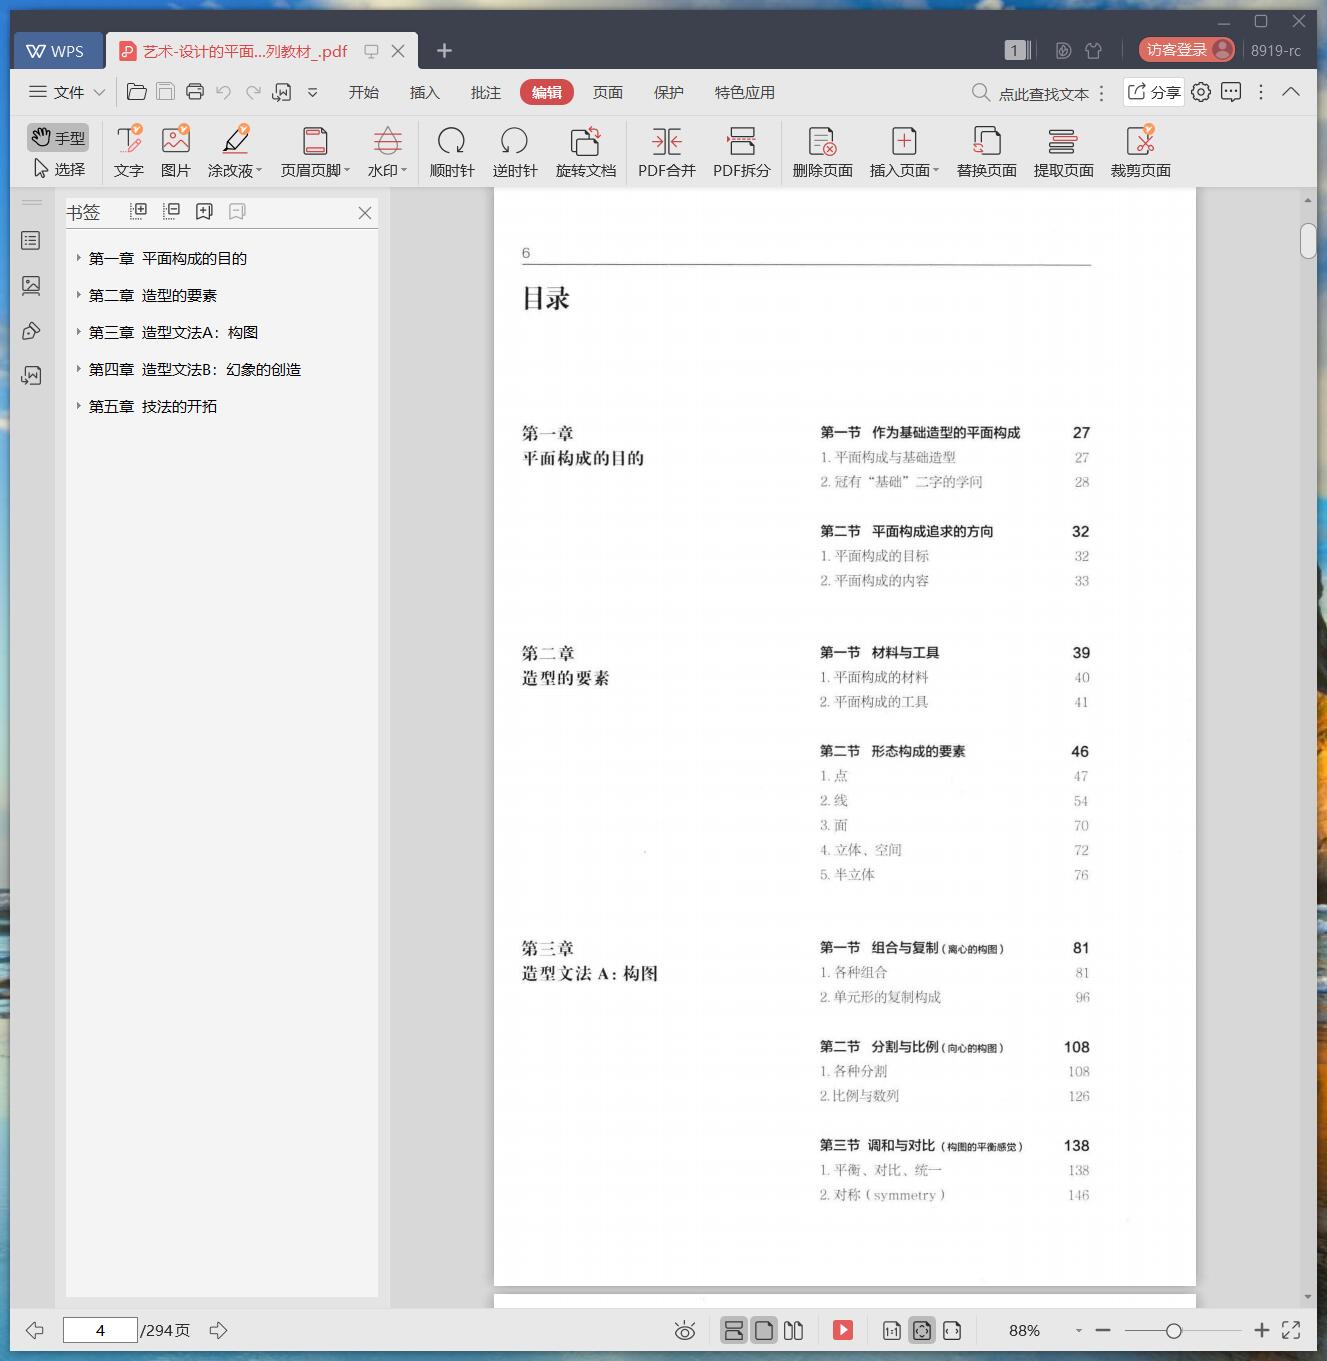Switch to the 批注 tab
This screenshot has width=1327, height=1361.
click(485, 92)
